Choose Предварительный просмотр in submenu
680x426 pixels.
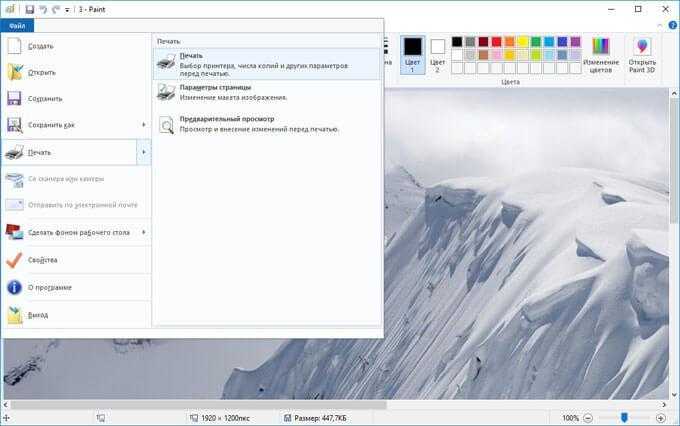[267, 124]
